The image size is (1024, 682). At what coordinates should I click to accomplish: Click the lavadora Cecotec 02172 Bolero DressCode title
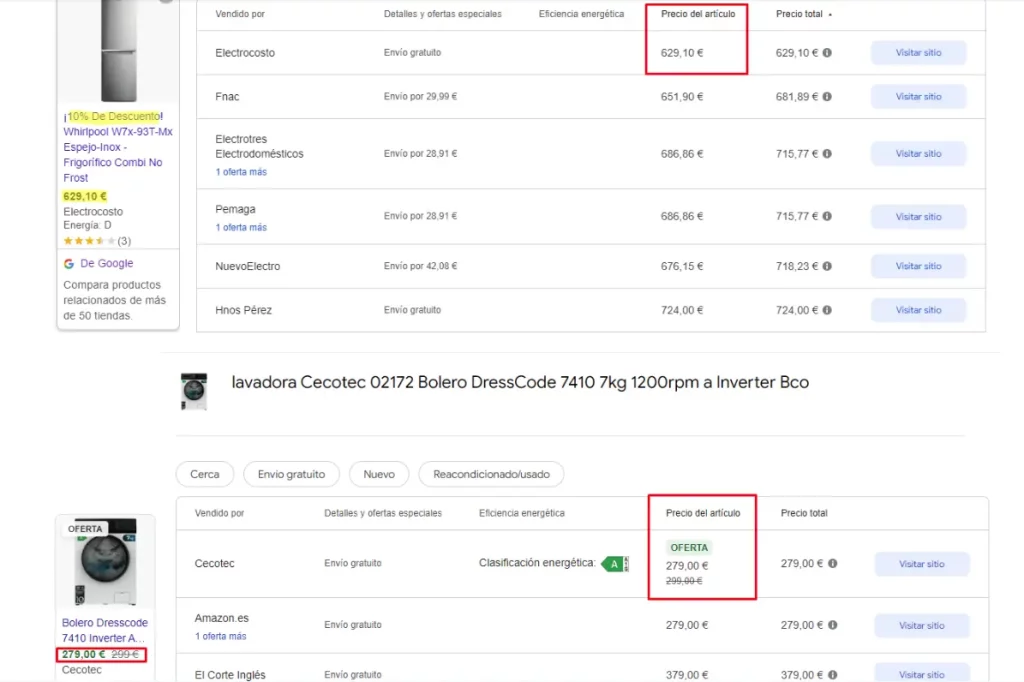point(520,383)
